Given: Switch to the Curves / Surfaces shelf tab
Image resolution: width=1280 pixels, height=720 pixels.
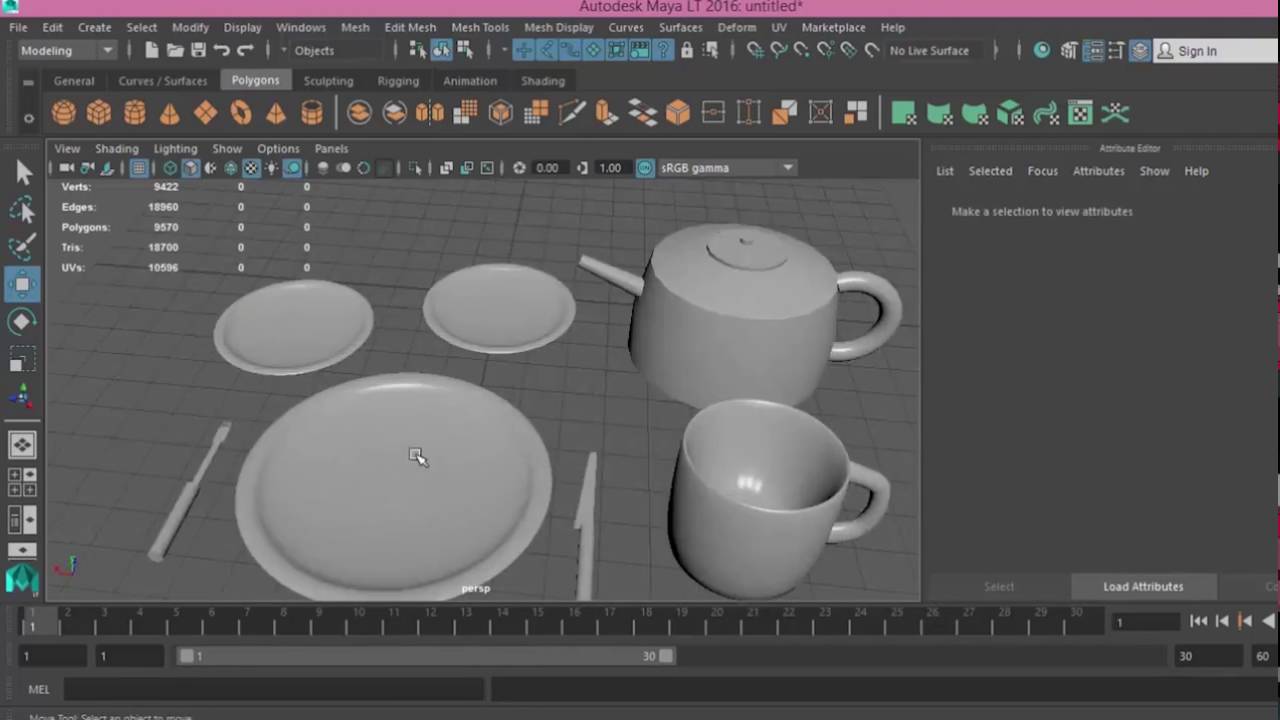Looking at the screenshot, I should click(163, 81).
